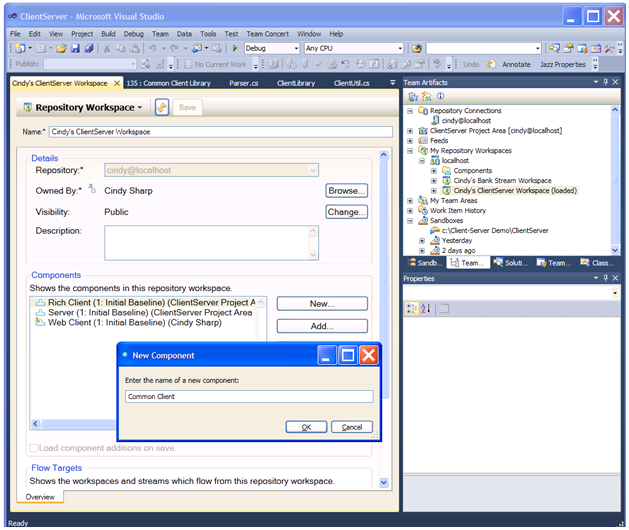Select the Overview tab at bottom
Viewport: 629px width, 530px height.
[40, 497]
